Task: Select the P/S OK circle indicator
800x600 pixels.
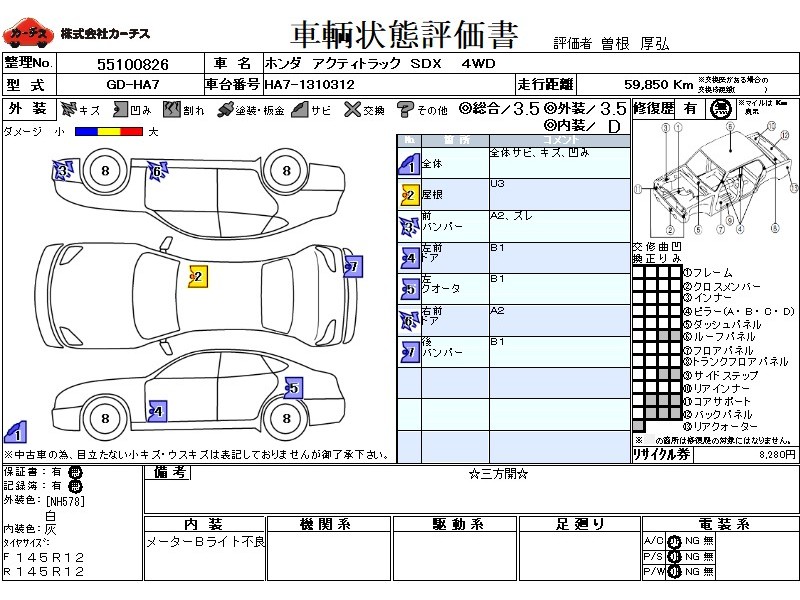Action: [x=674, y=556]
